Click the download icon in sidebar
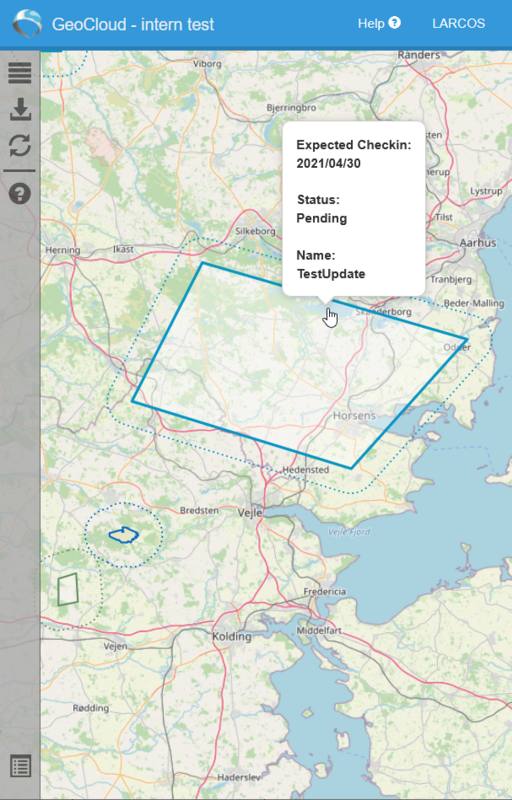 coord(20,109)
